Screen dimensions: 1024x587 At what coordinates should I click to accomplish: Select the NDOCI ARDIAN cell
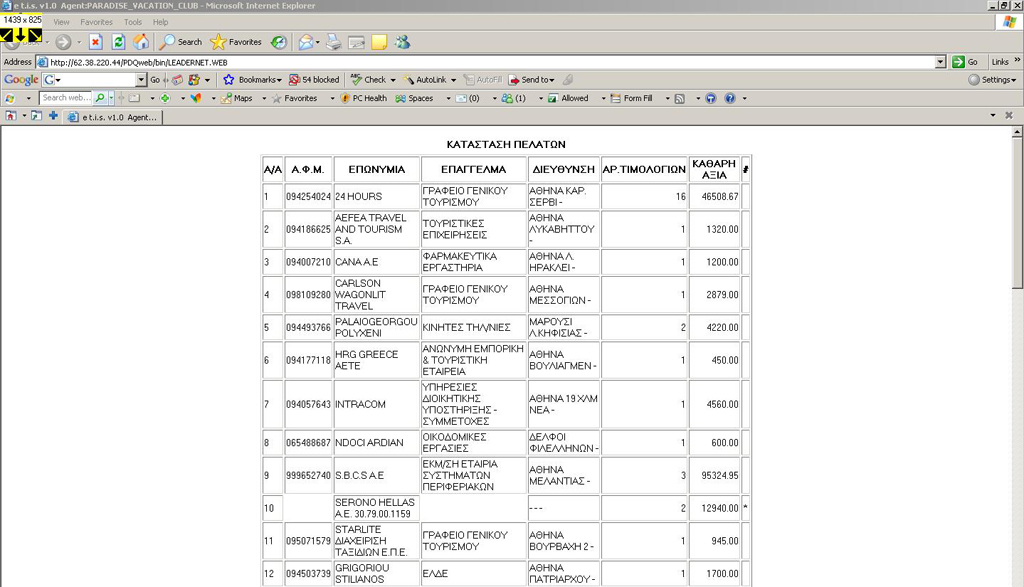(376, 443)
